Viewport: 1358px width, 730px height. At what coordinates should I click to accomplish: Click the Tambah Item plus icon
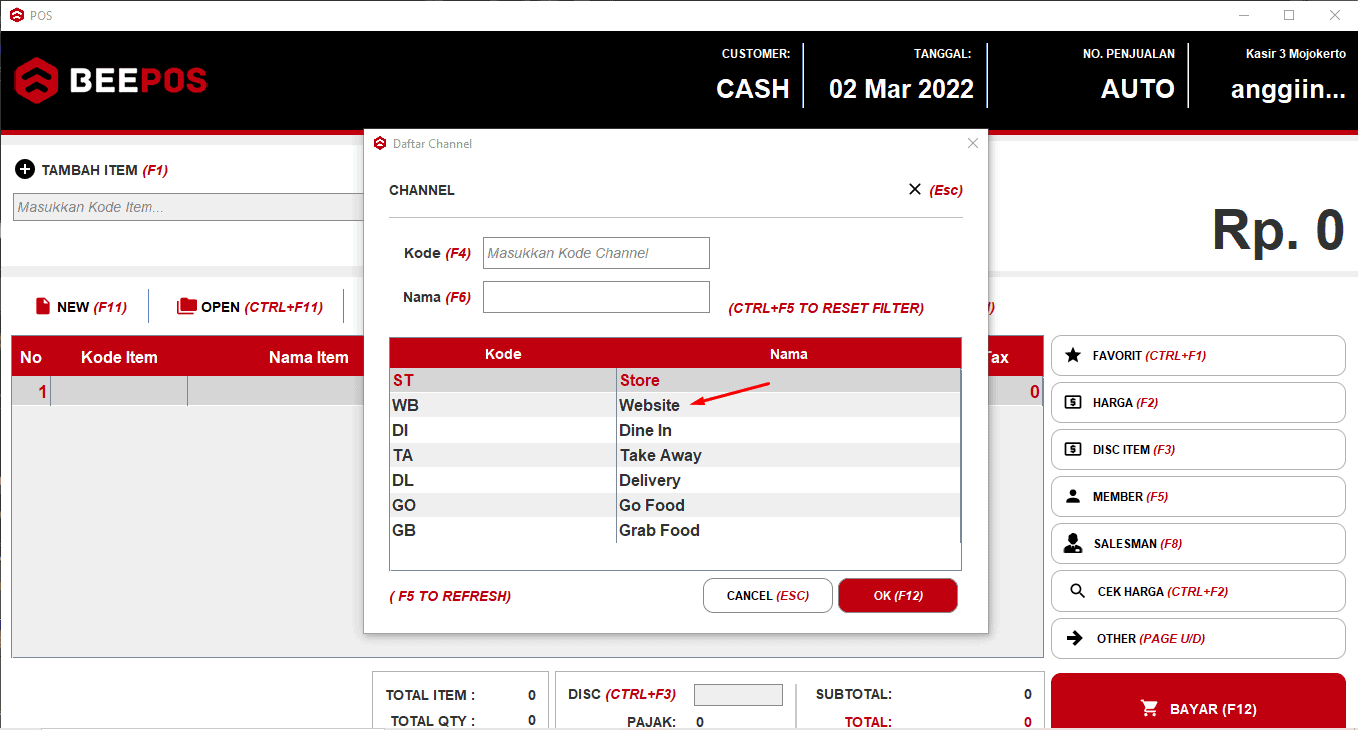point(25,170)
